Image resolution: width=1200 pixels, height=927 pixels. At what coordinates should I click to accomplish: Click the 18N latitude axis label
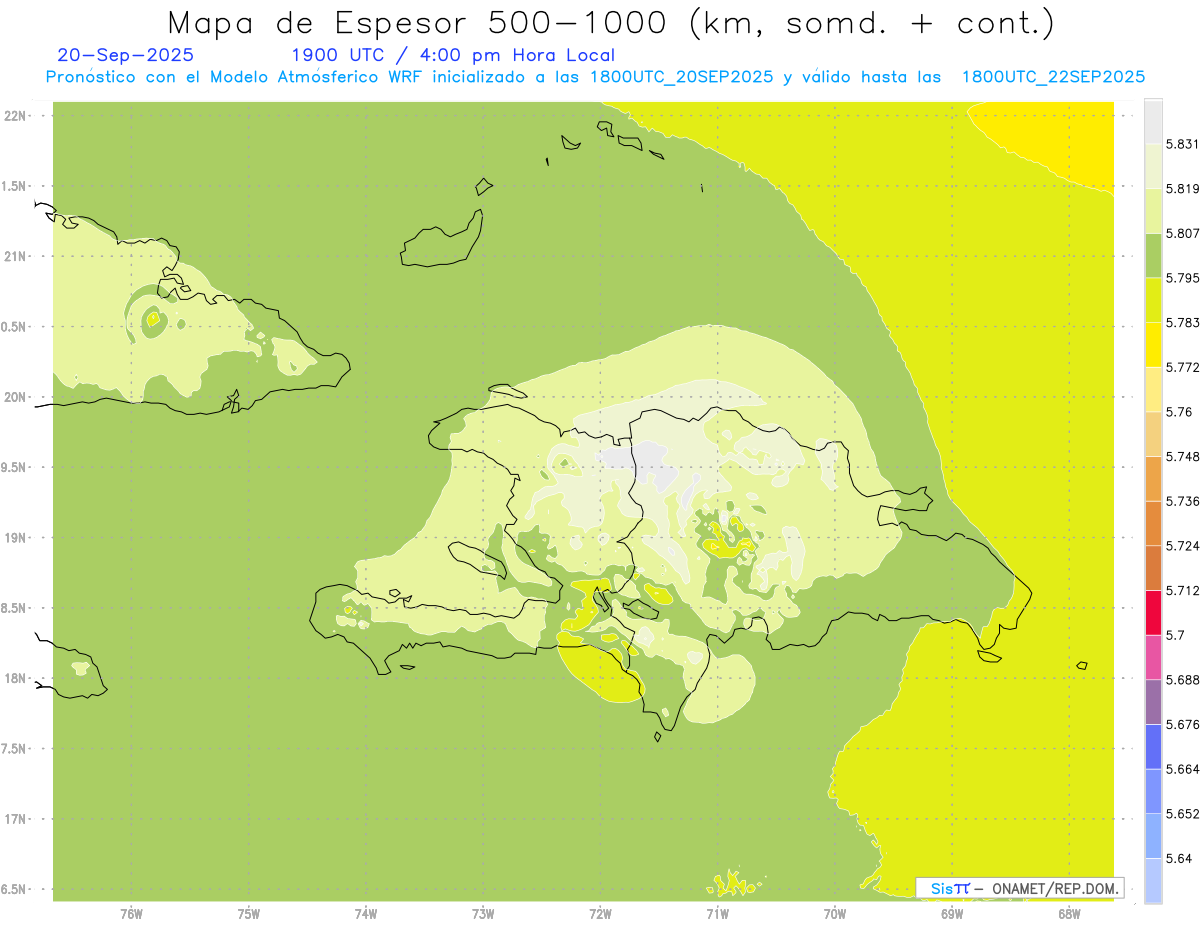click(17, 678)
